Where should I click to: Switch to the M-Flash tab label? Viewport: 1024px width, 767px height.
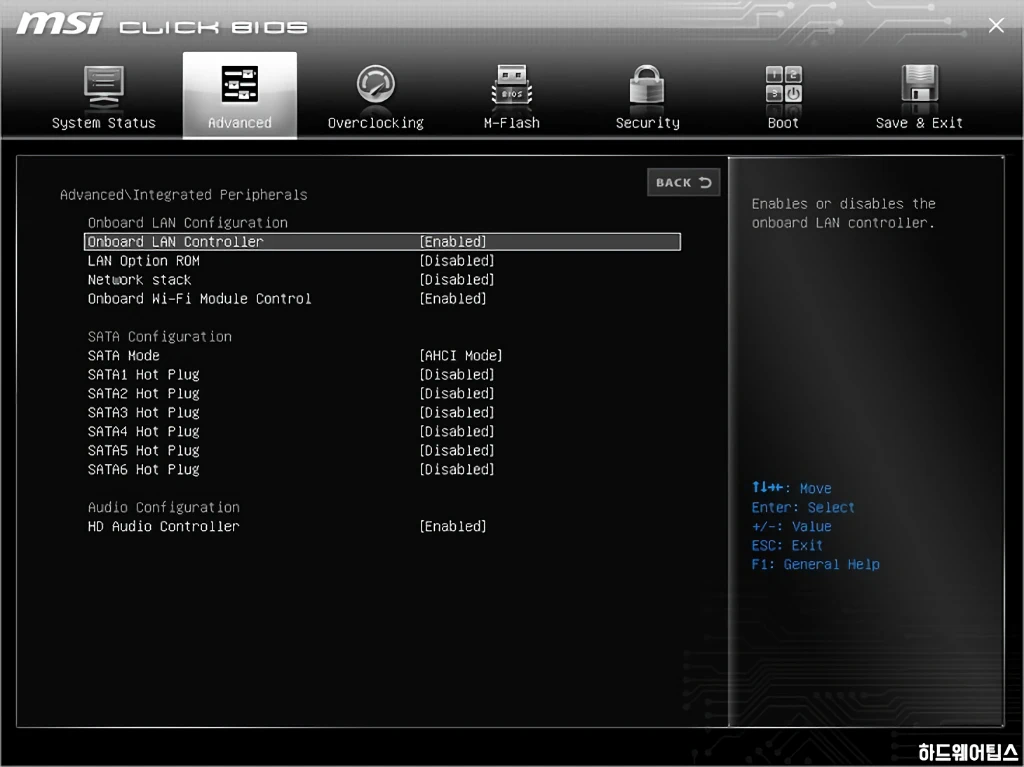click(x=512, y=123)
